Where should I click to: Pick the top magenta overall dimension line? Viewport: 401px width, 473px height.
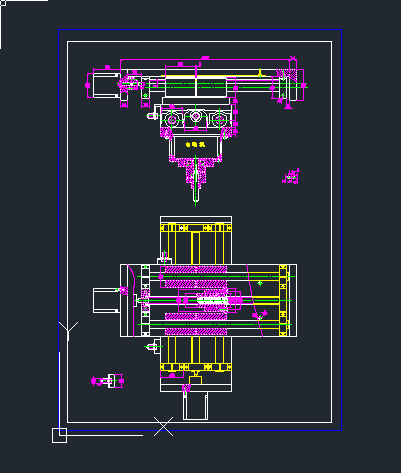coord(204,60)
